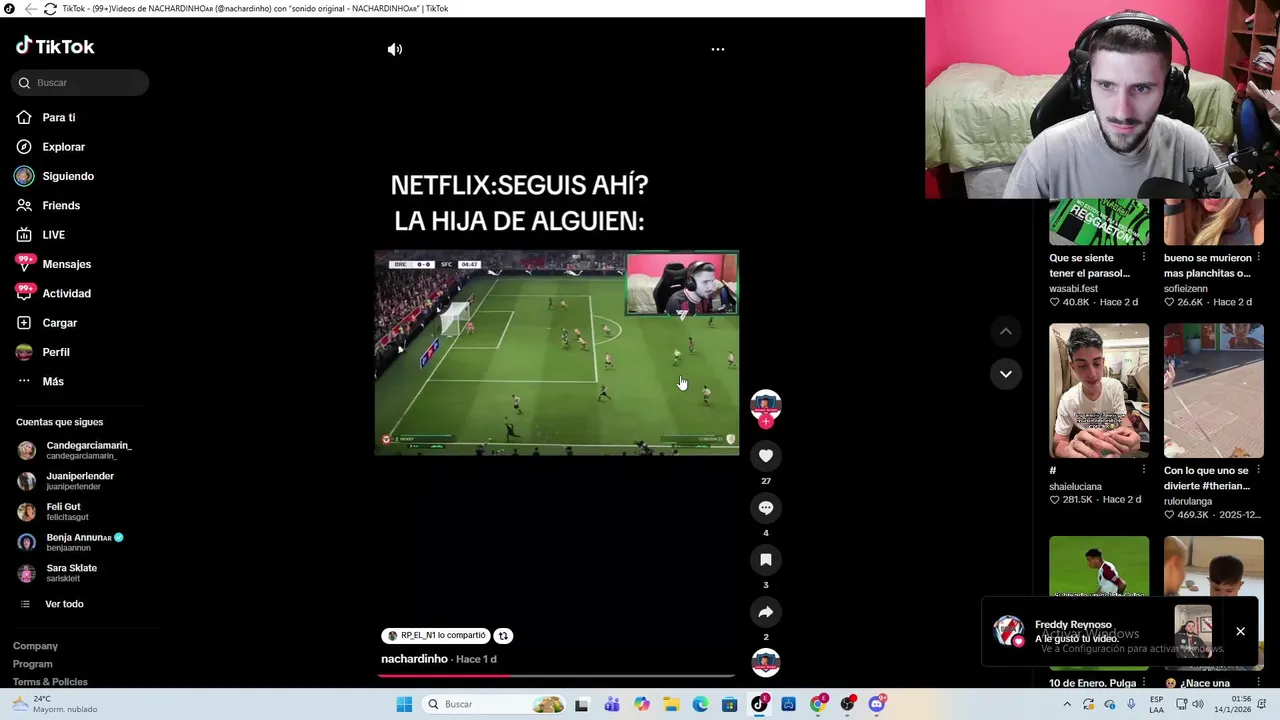
Task: Open Copilot from the taskbar
Action: point(642,704)
